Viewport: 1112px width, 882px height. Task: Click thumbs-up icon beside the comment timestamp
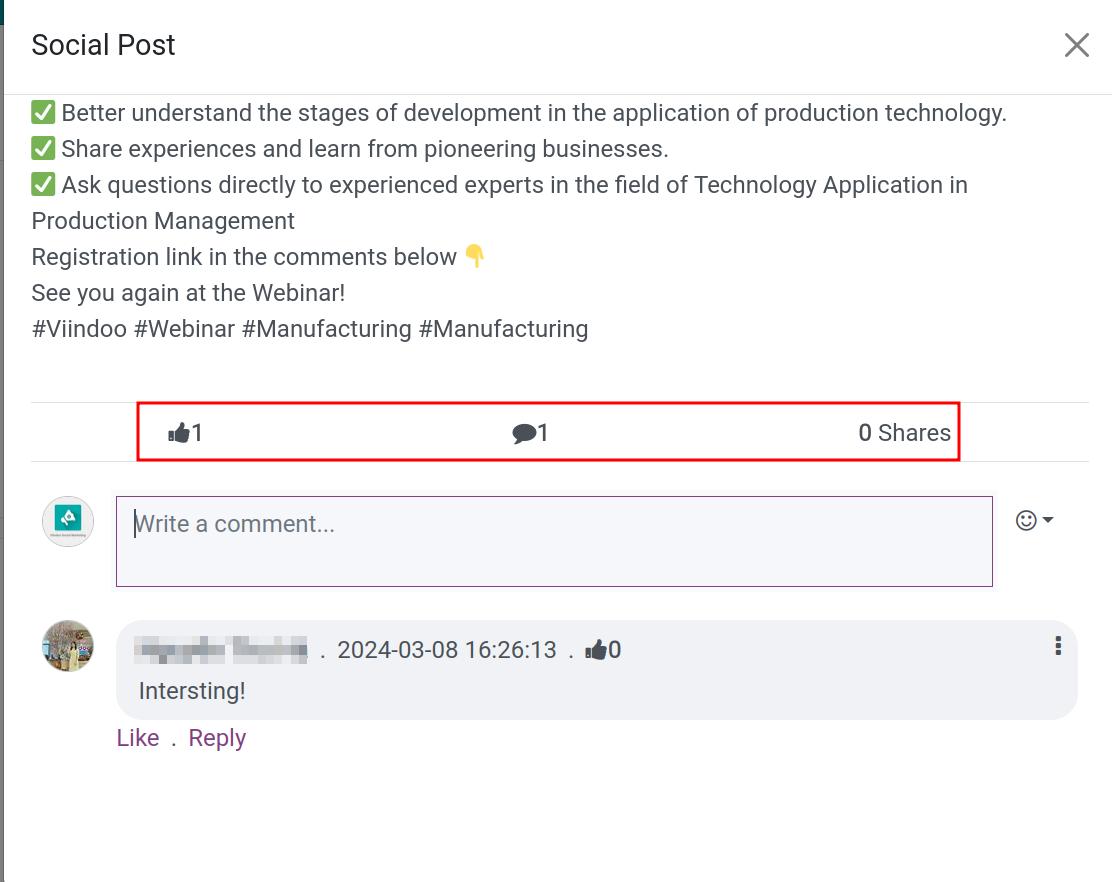(596, 650)
